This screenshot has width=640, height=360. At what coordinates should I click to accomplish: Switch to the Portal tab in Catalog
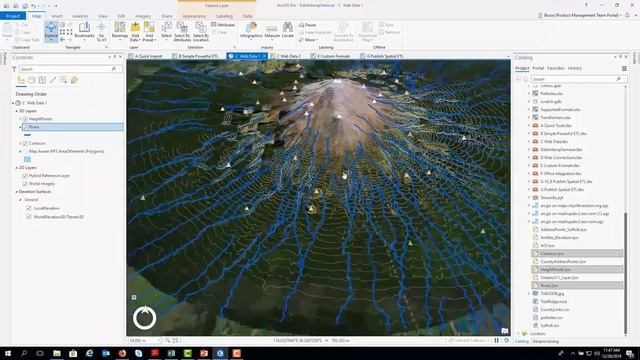(x=538, y=68)
